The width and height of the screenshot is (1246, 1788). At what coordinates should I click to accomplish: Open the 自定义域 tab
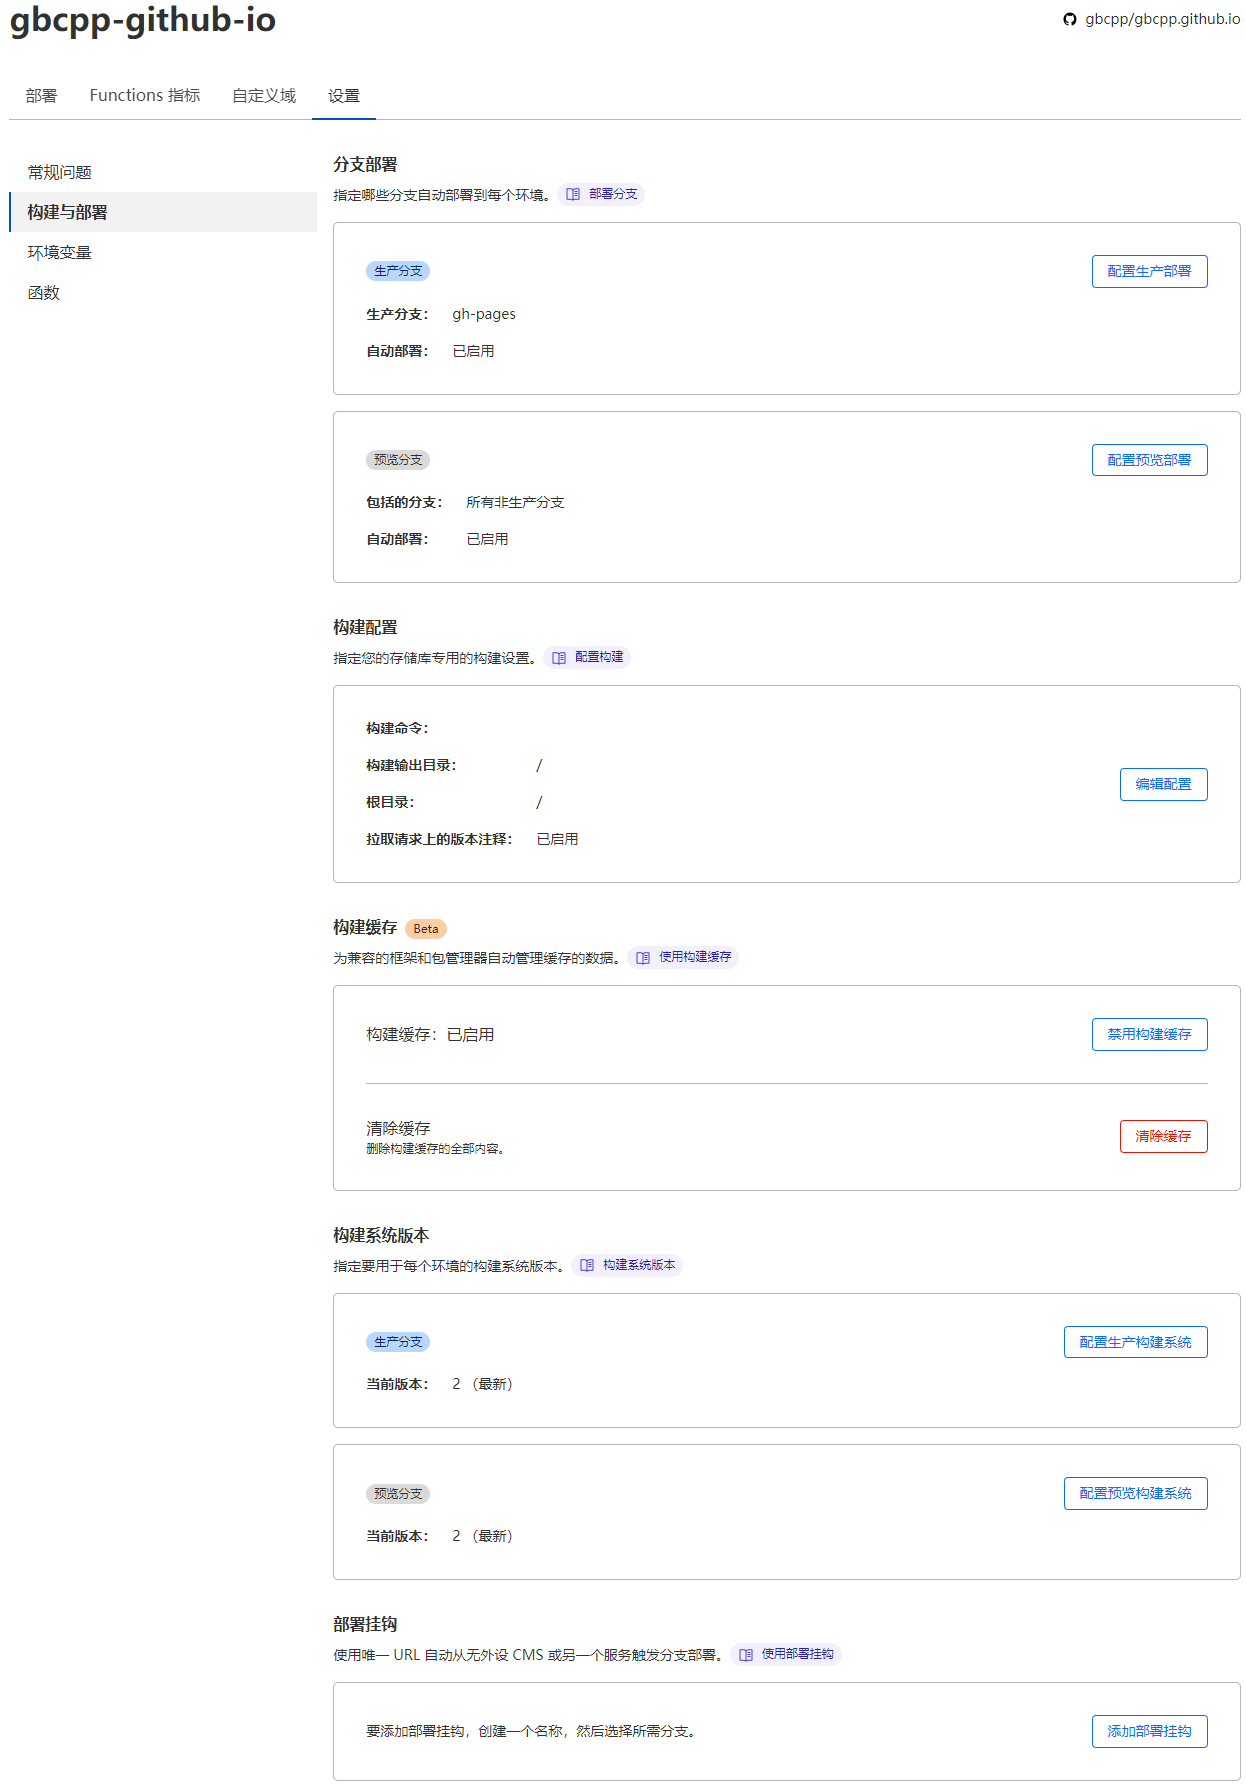click(264, 95)
